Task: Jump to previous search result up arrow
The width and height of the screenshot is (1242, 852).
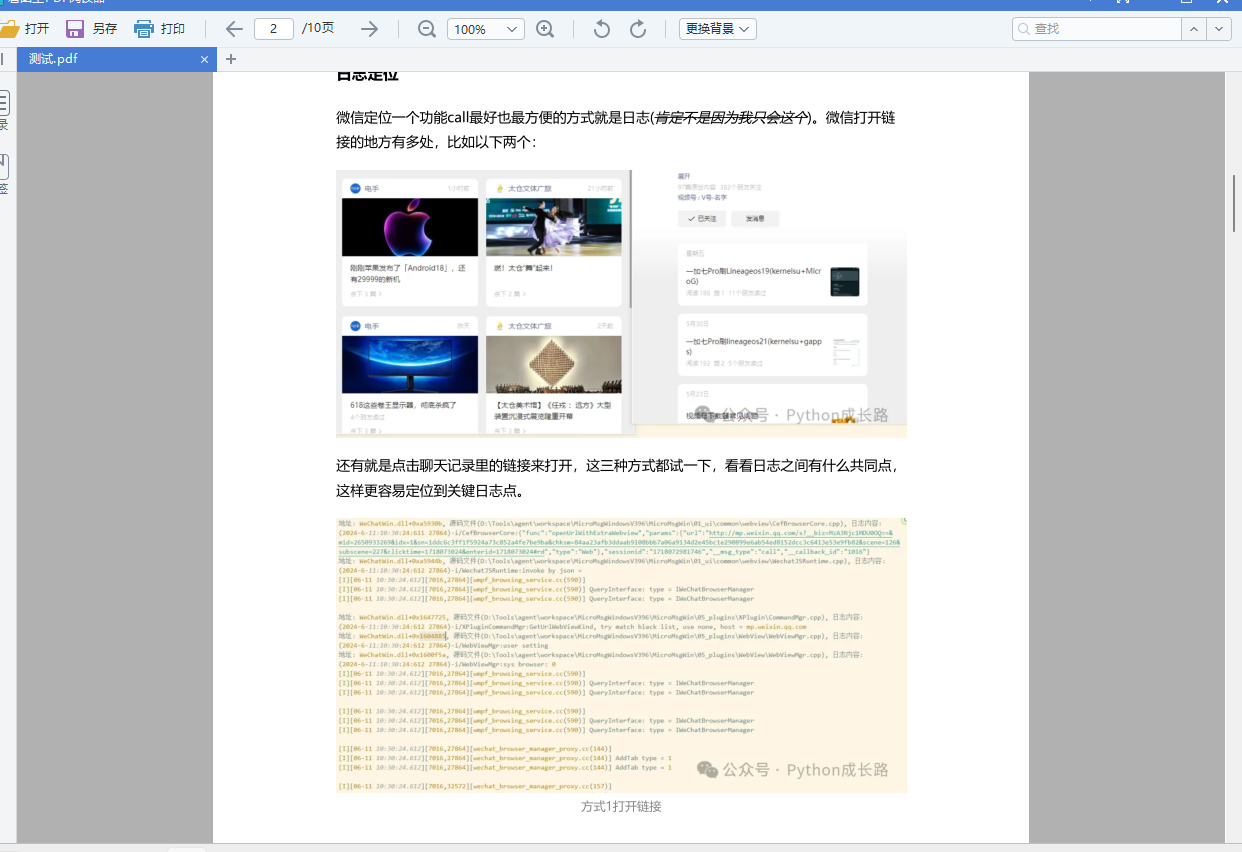Action: pos(1194,29)
